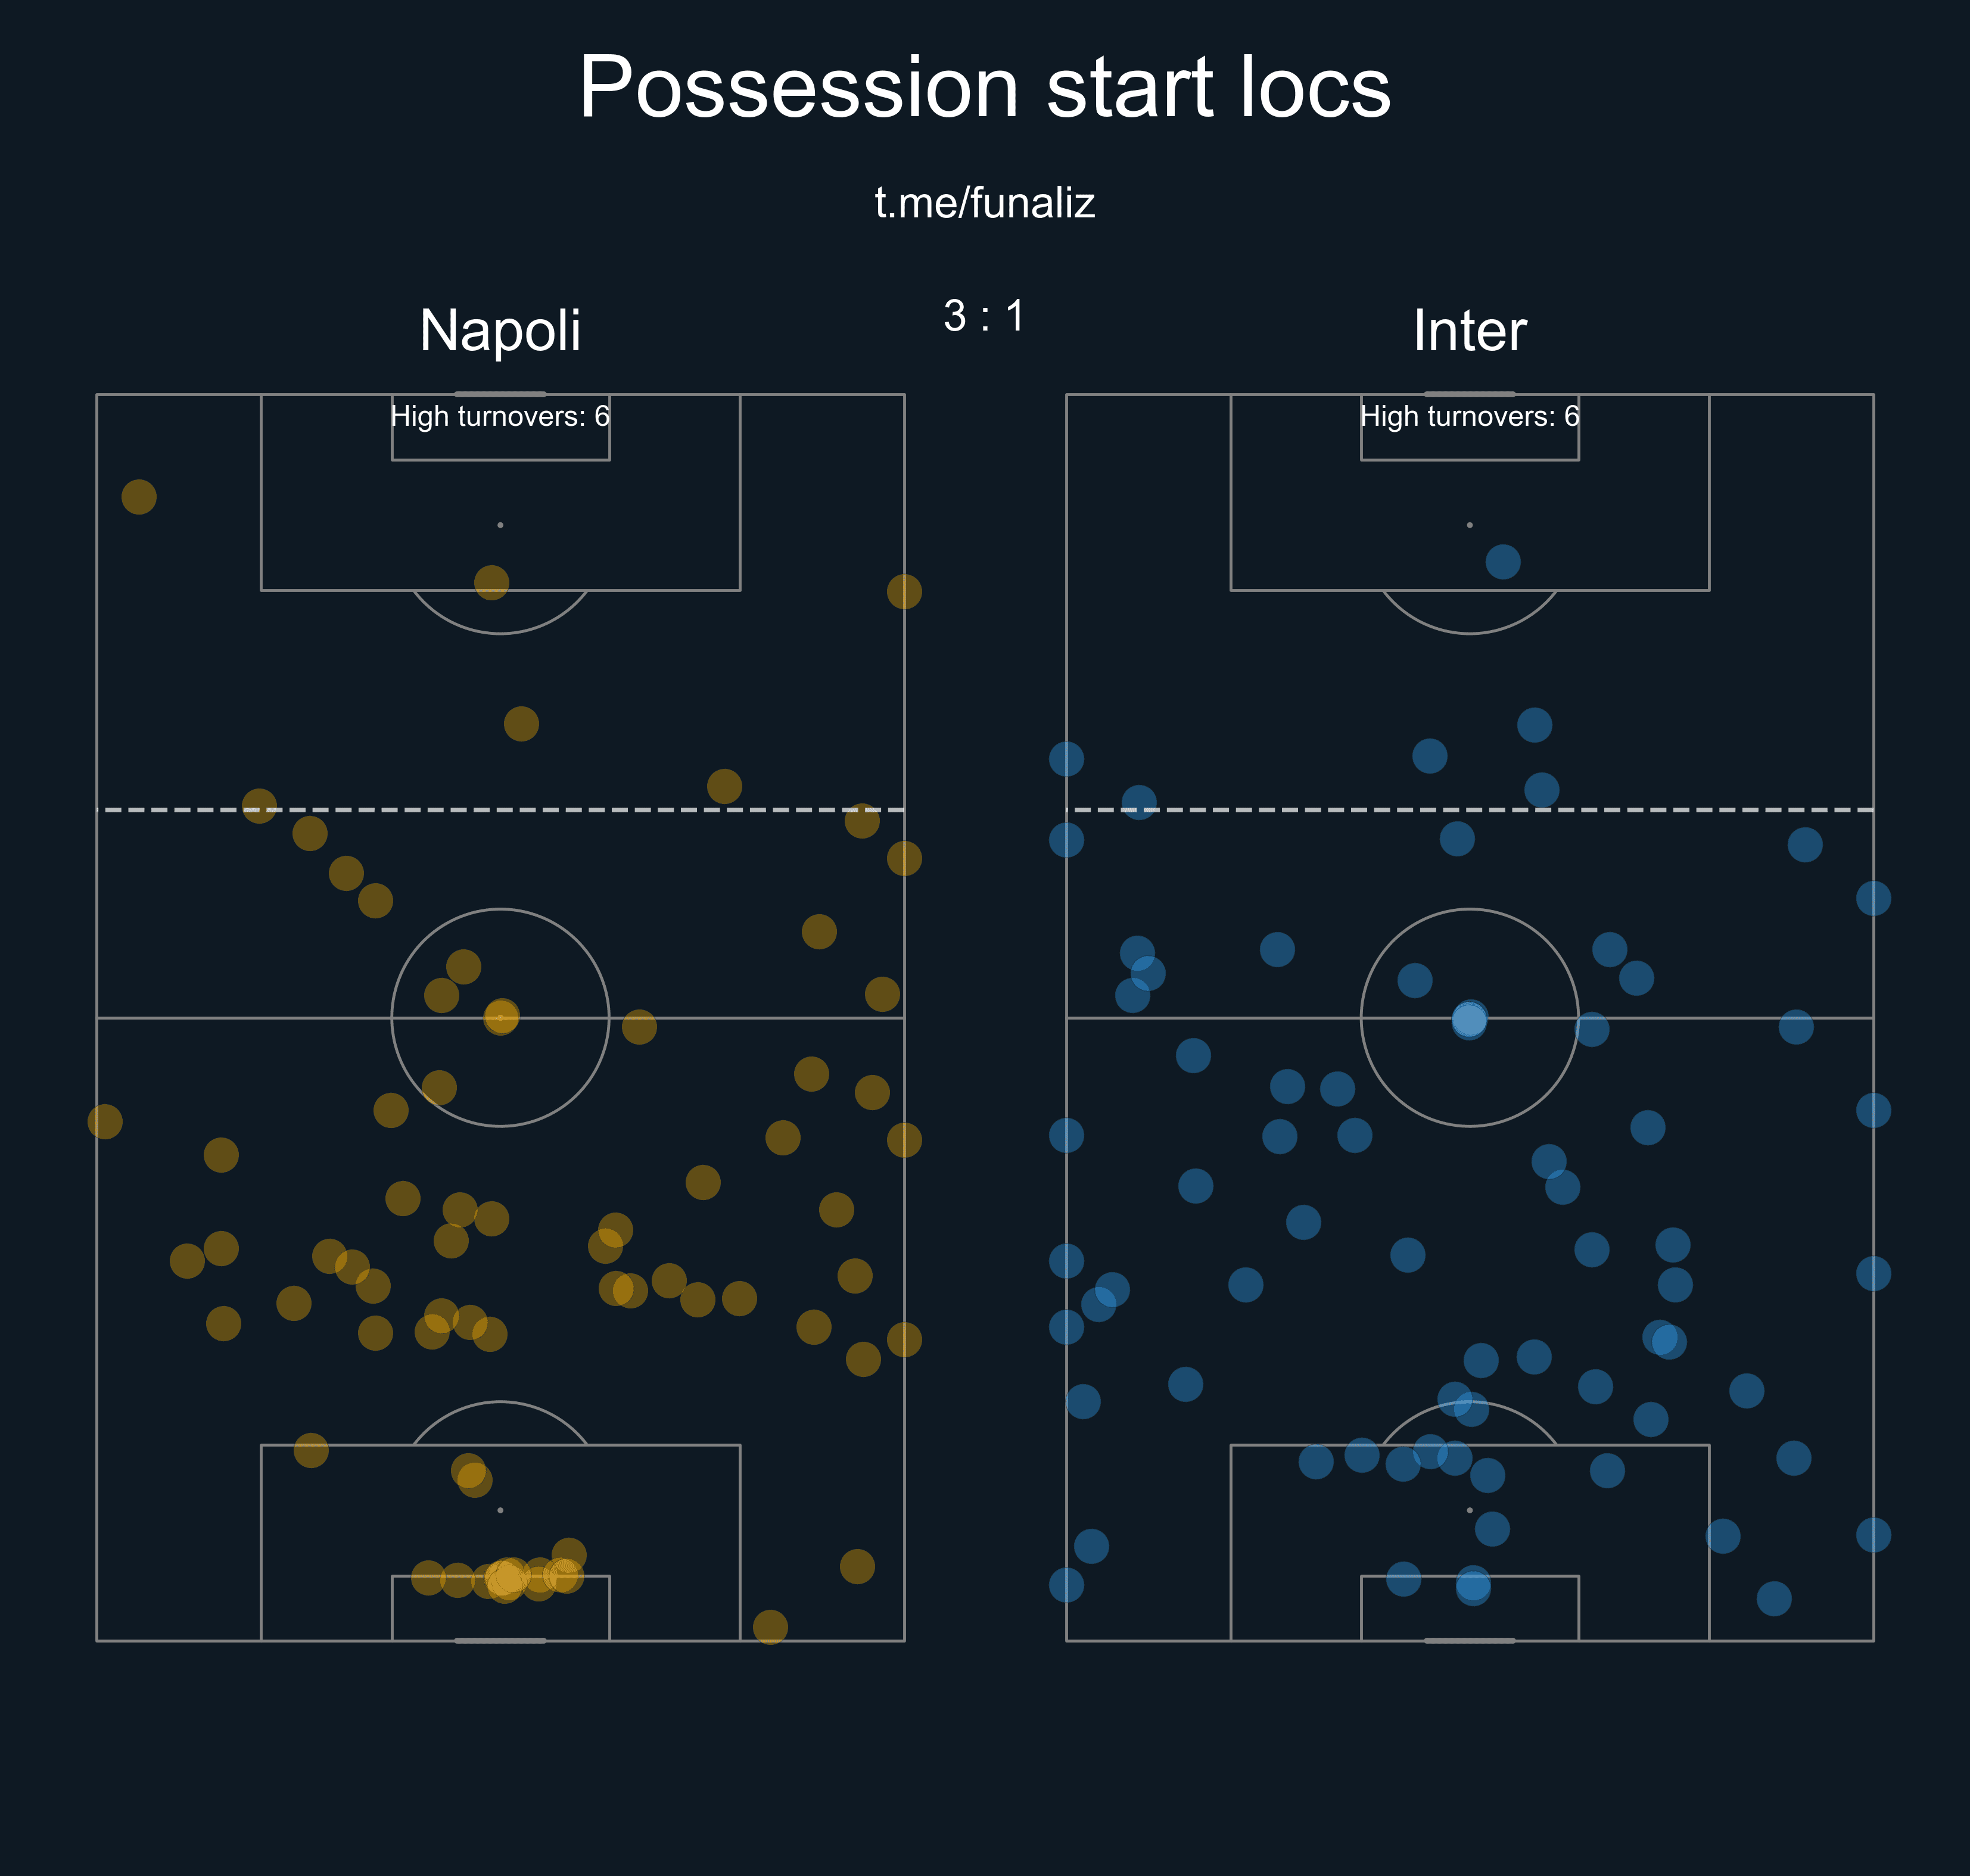The height and width of the screenshot is (1876, 1970).
Task: Click the top goal marker on Inter pitch
Action: point(1469,394)
